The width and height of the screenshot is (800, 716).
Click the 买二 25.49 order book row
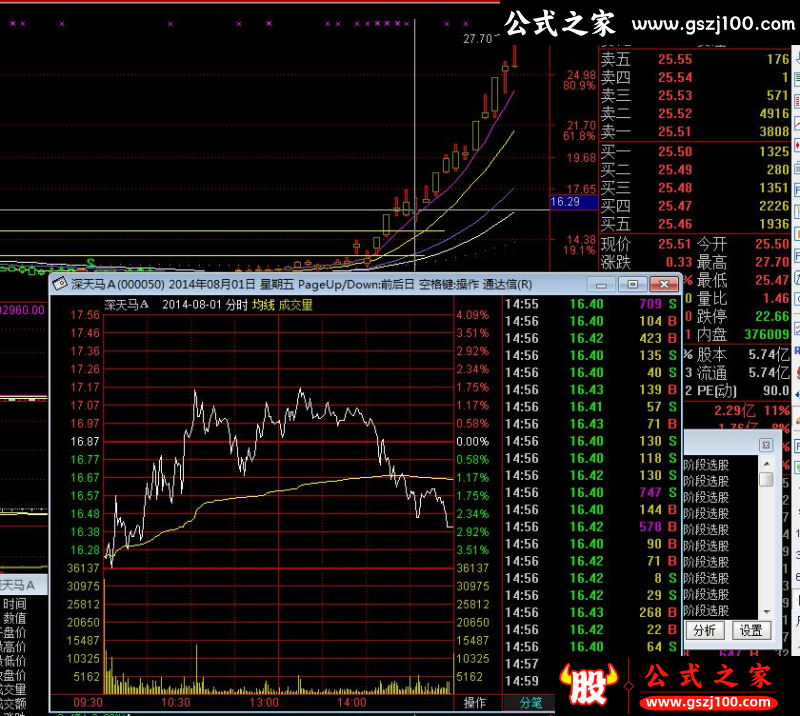pos(695,169)
